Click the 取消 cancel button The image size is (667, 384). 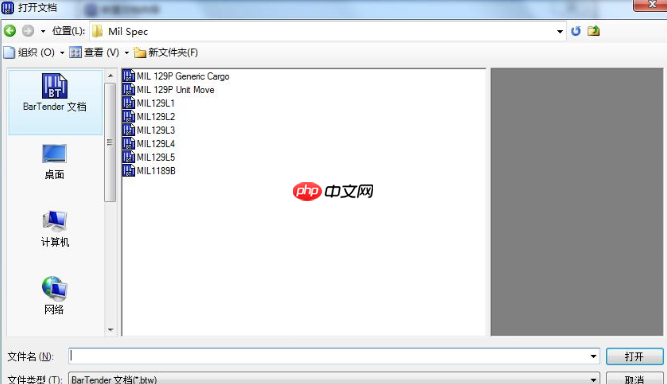coord(634,378)
